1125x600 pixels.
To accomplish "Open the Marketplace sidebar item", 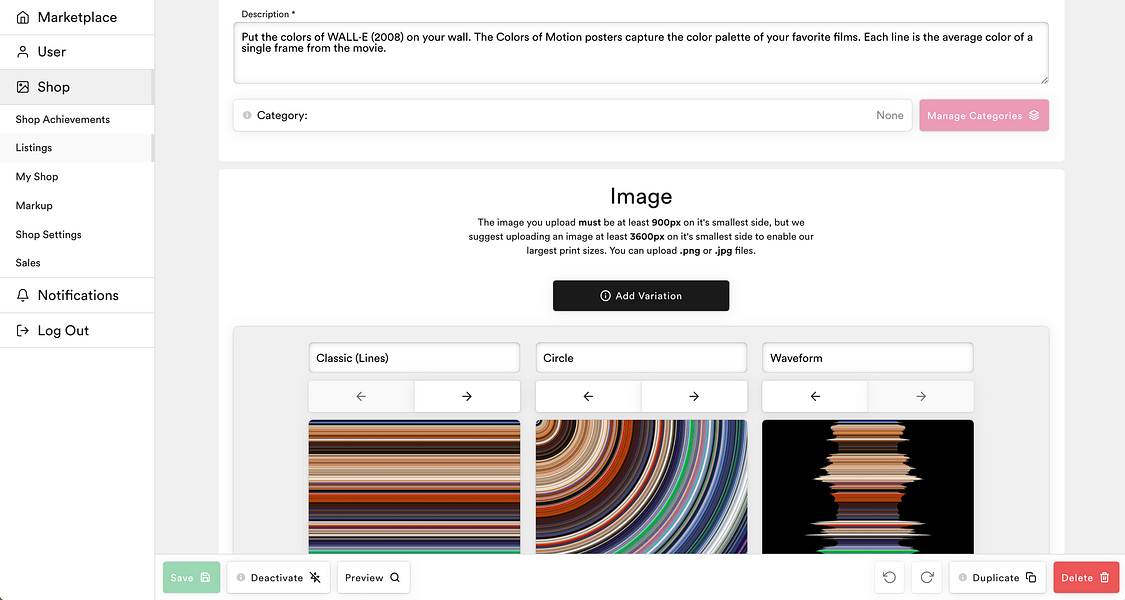I will coord(77,17).
